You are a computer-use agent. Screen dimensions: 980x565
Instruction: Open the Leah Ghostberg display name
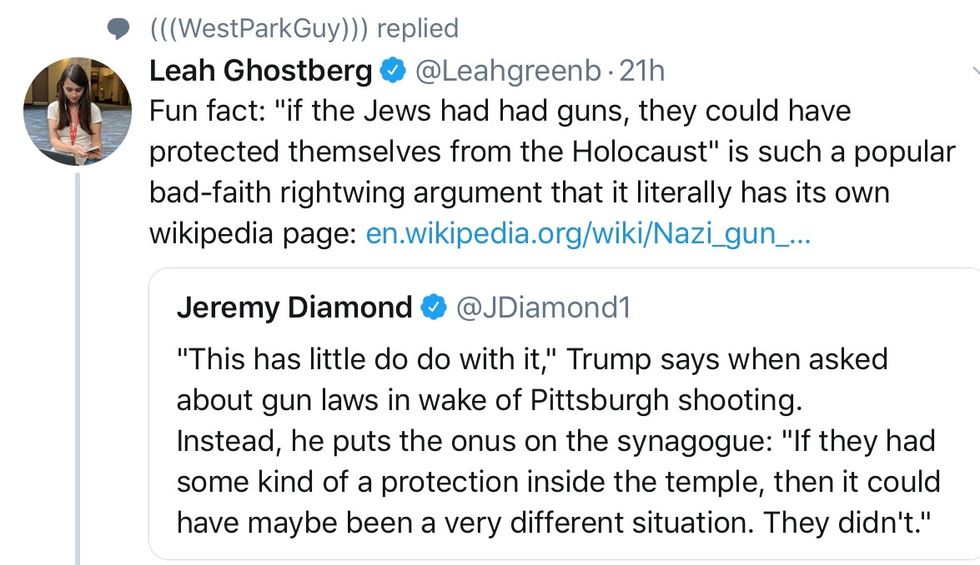pos(260,72)
